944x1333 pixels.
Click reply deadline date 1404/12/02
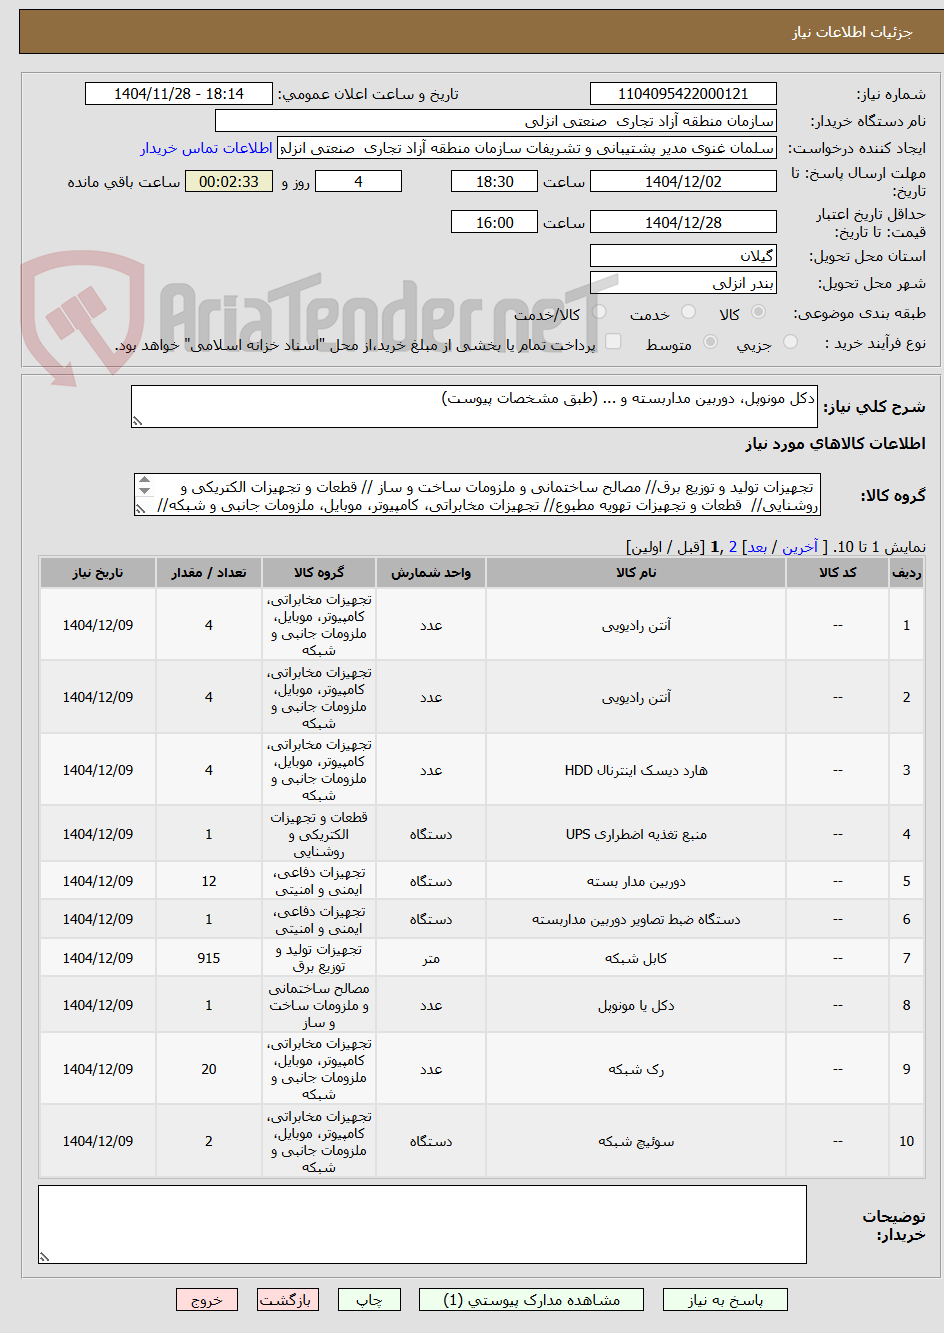(683, 182)
